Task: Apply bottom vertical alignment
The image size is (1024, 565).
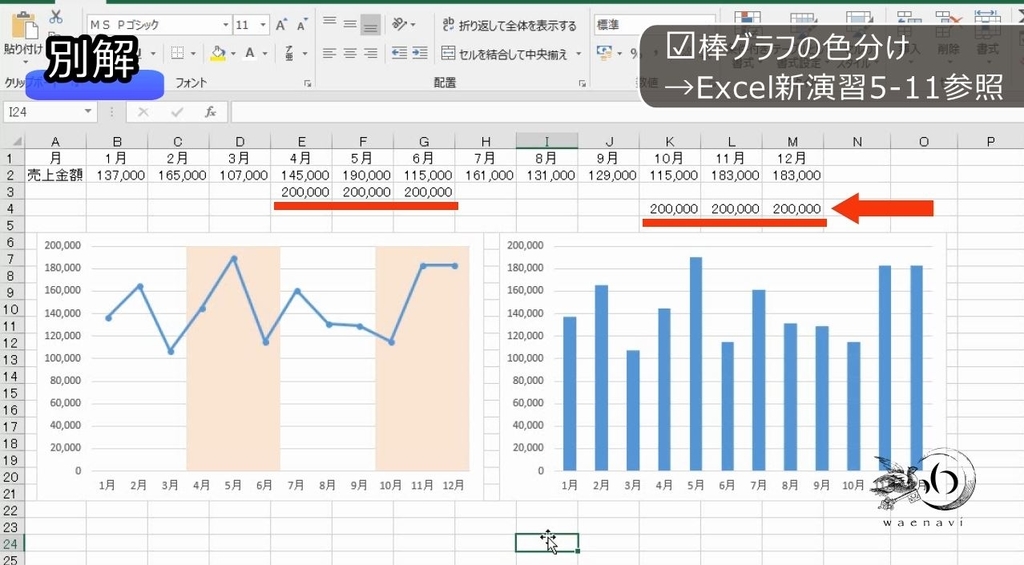Action: [x=370, y=25]
